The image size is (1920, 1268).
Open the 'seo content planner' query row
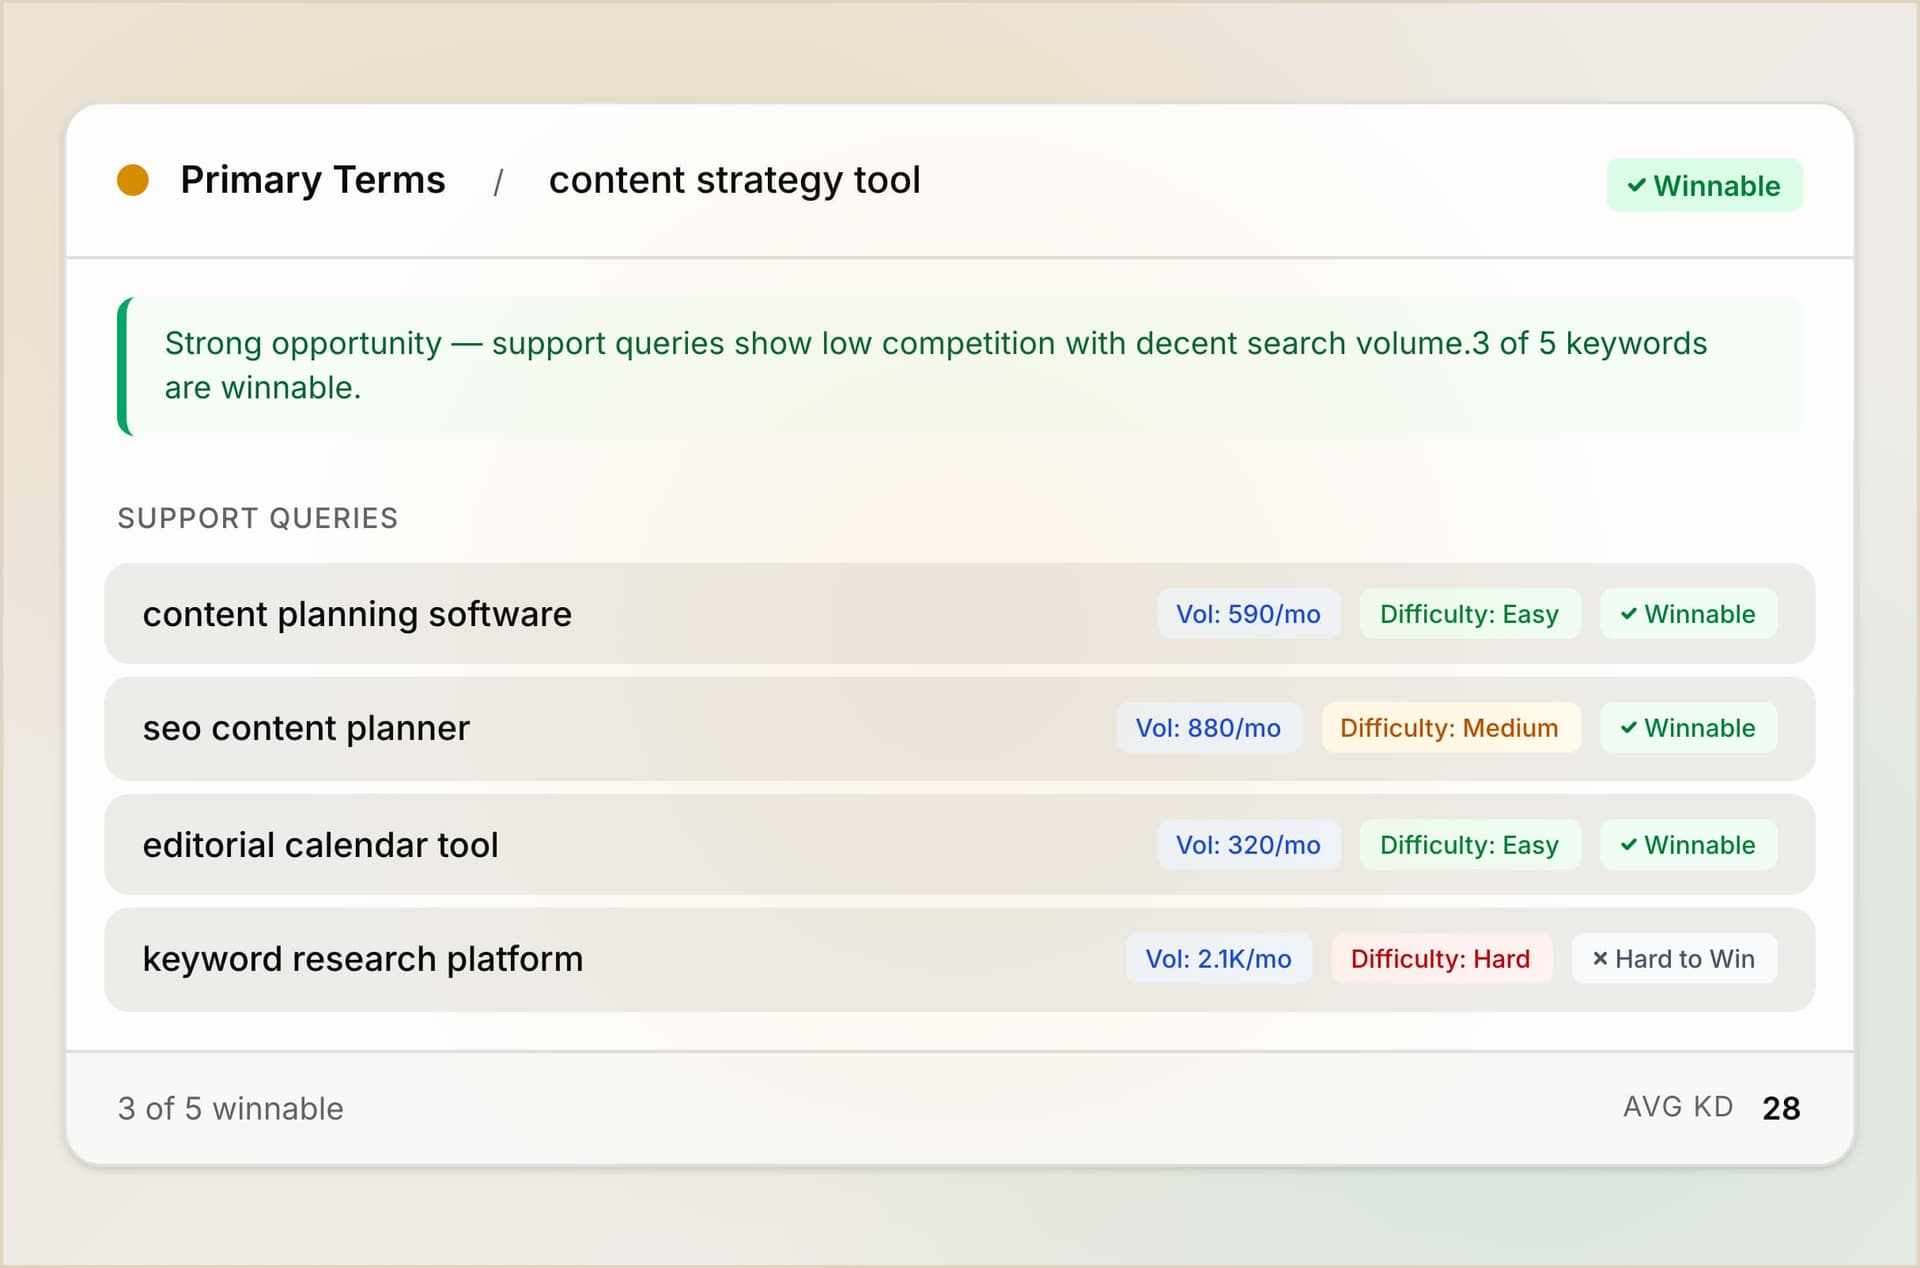[x=306, y=728]
